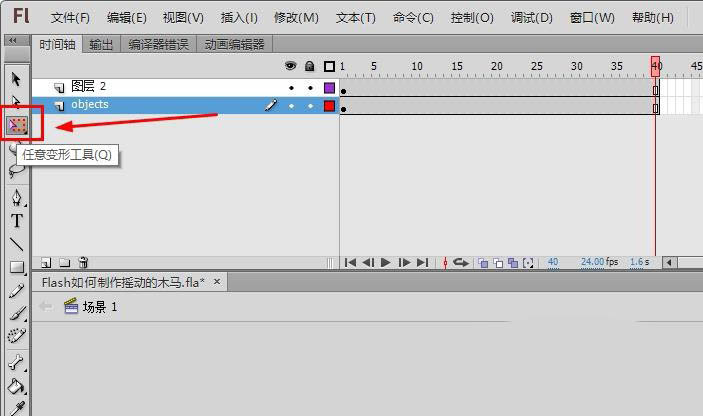The image size is (703, 416).
Task: Select the Subselection tool
Action: coord(16,101)
